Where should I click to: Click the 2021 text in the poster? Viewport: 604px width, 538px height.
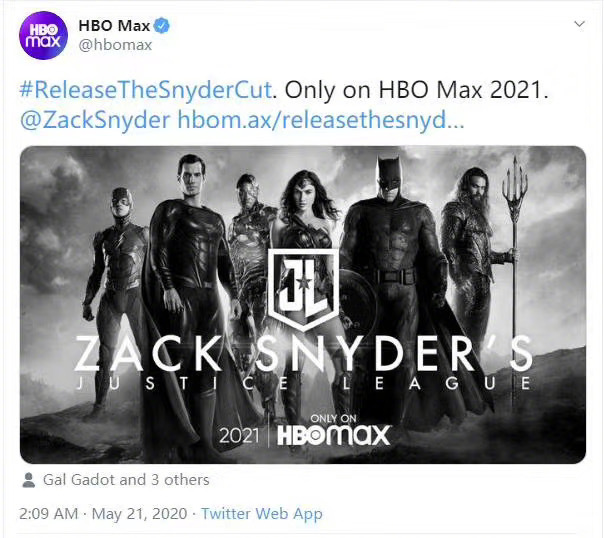click(239, 436)
